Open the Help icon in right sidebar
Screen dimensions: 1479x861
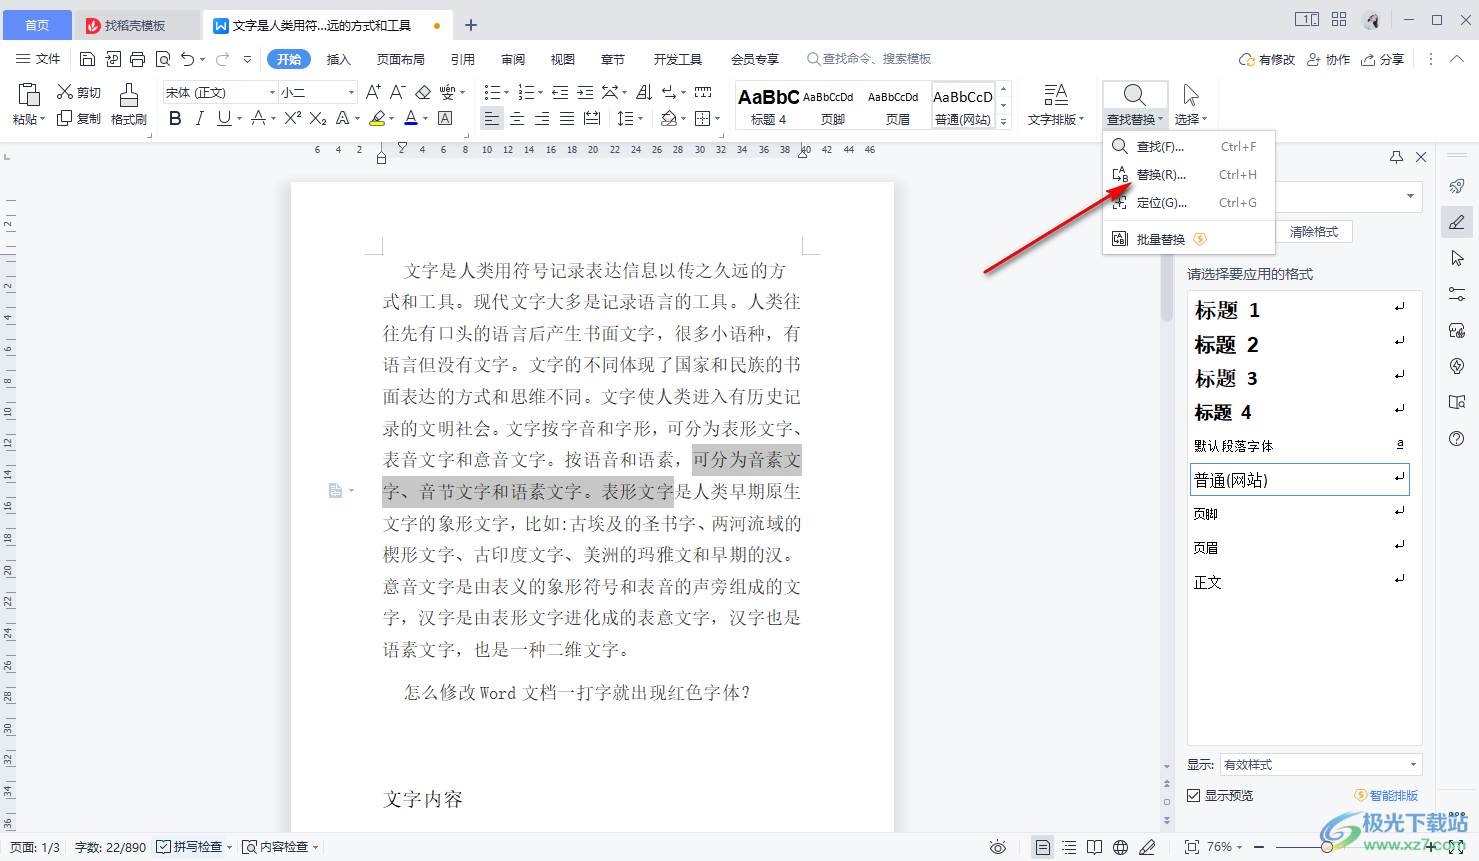(x=1457, y=438)
